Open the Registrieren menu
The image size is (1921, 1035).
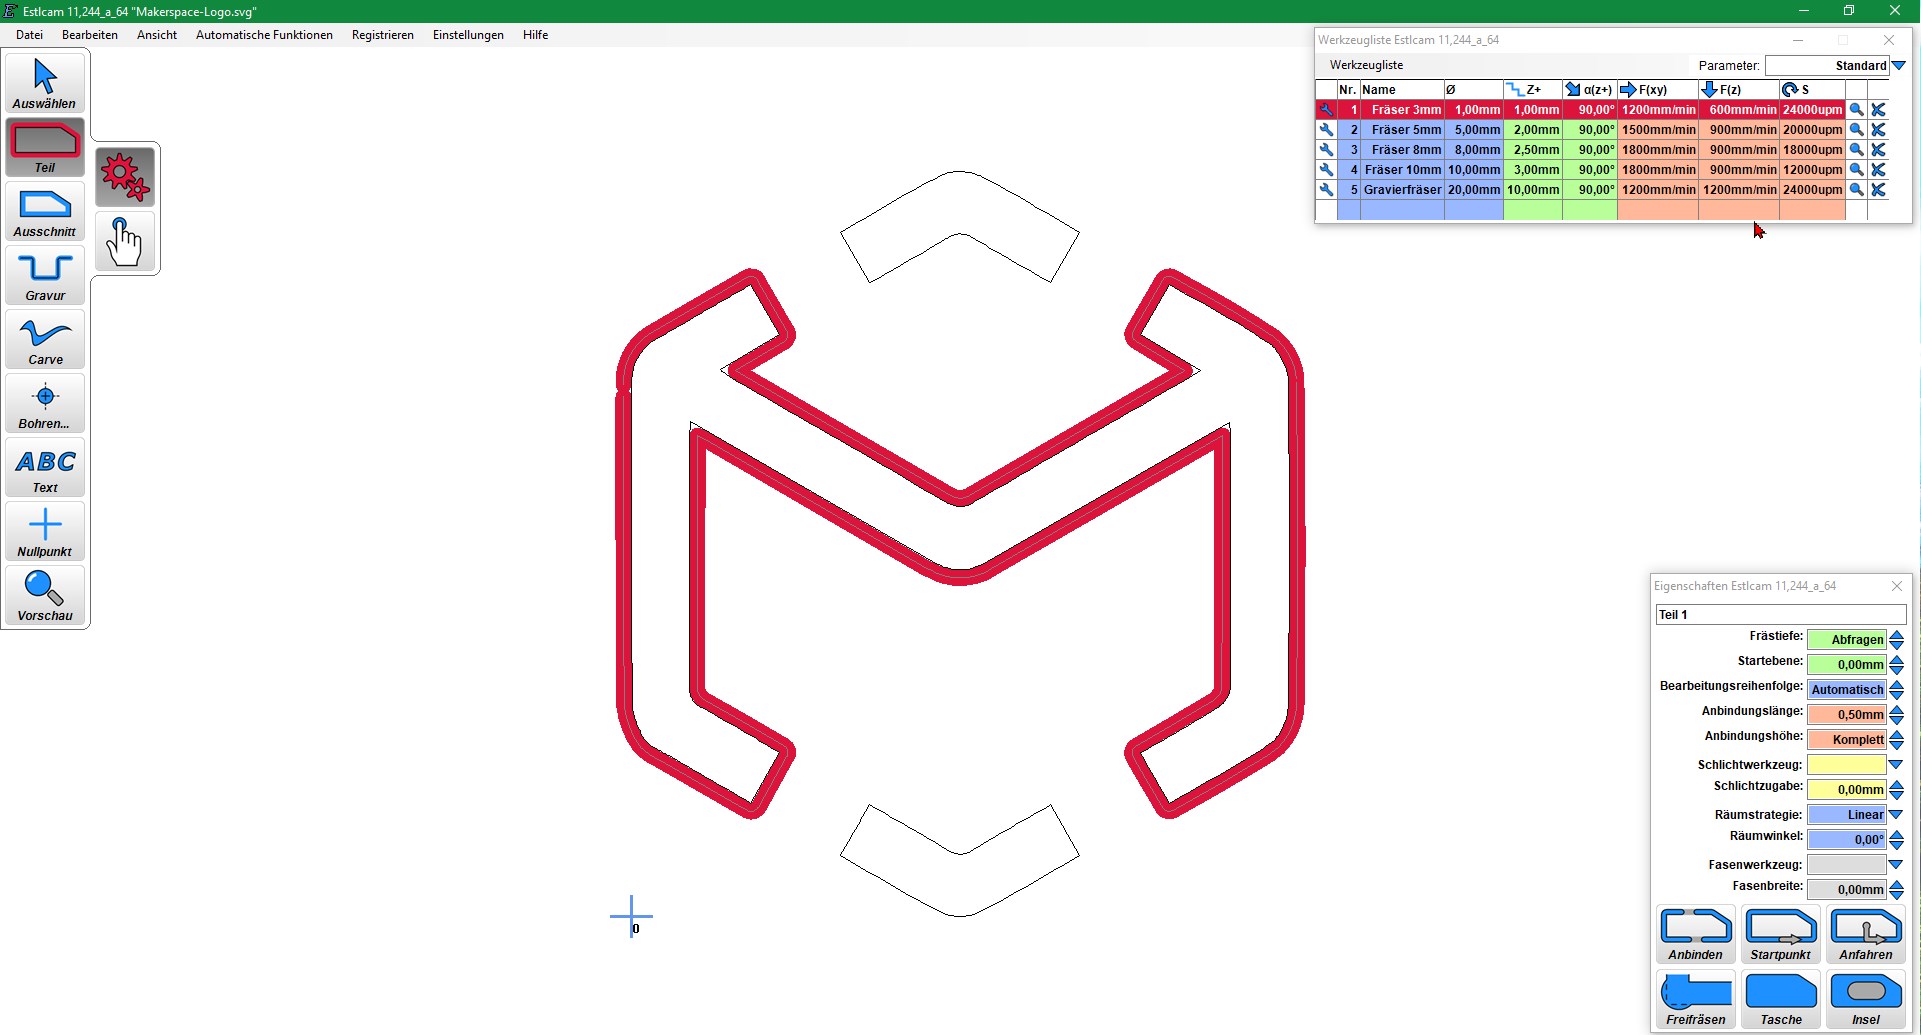point(383,35)
